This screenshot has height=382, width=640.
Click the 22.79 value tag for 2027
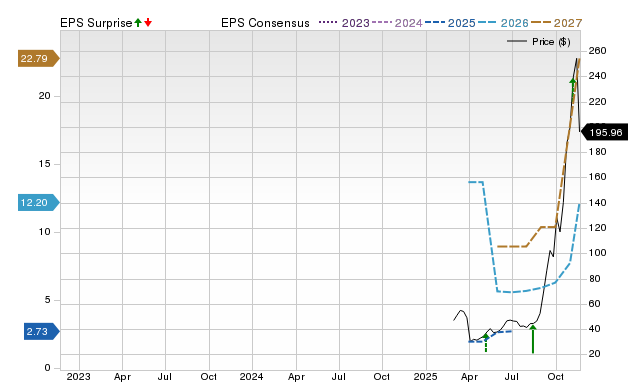(39, 58)
